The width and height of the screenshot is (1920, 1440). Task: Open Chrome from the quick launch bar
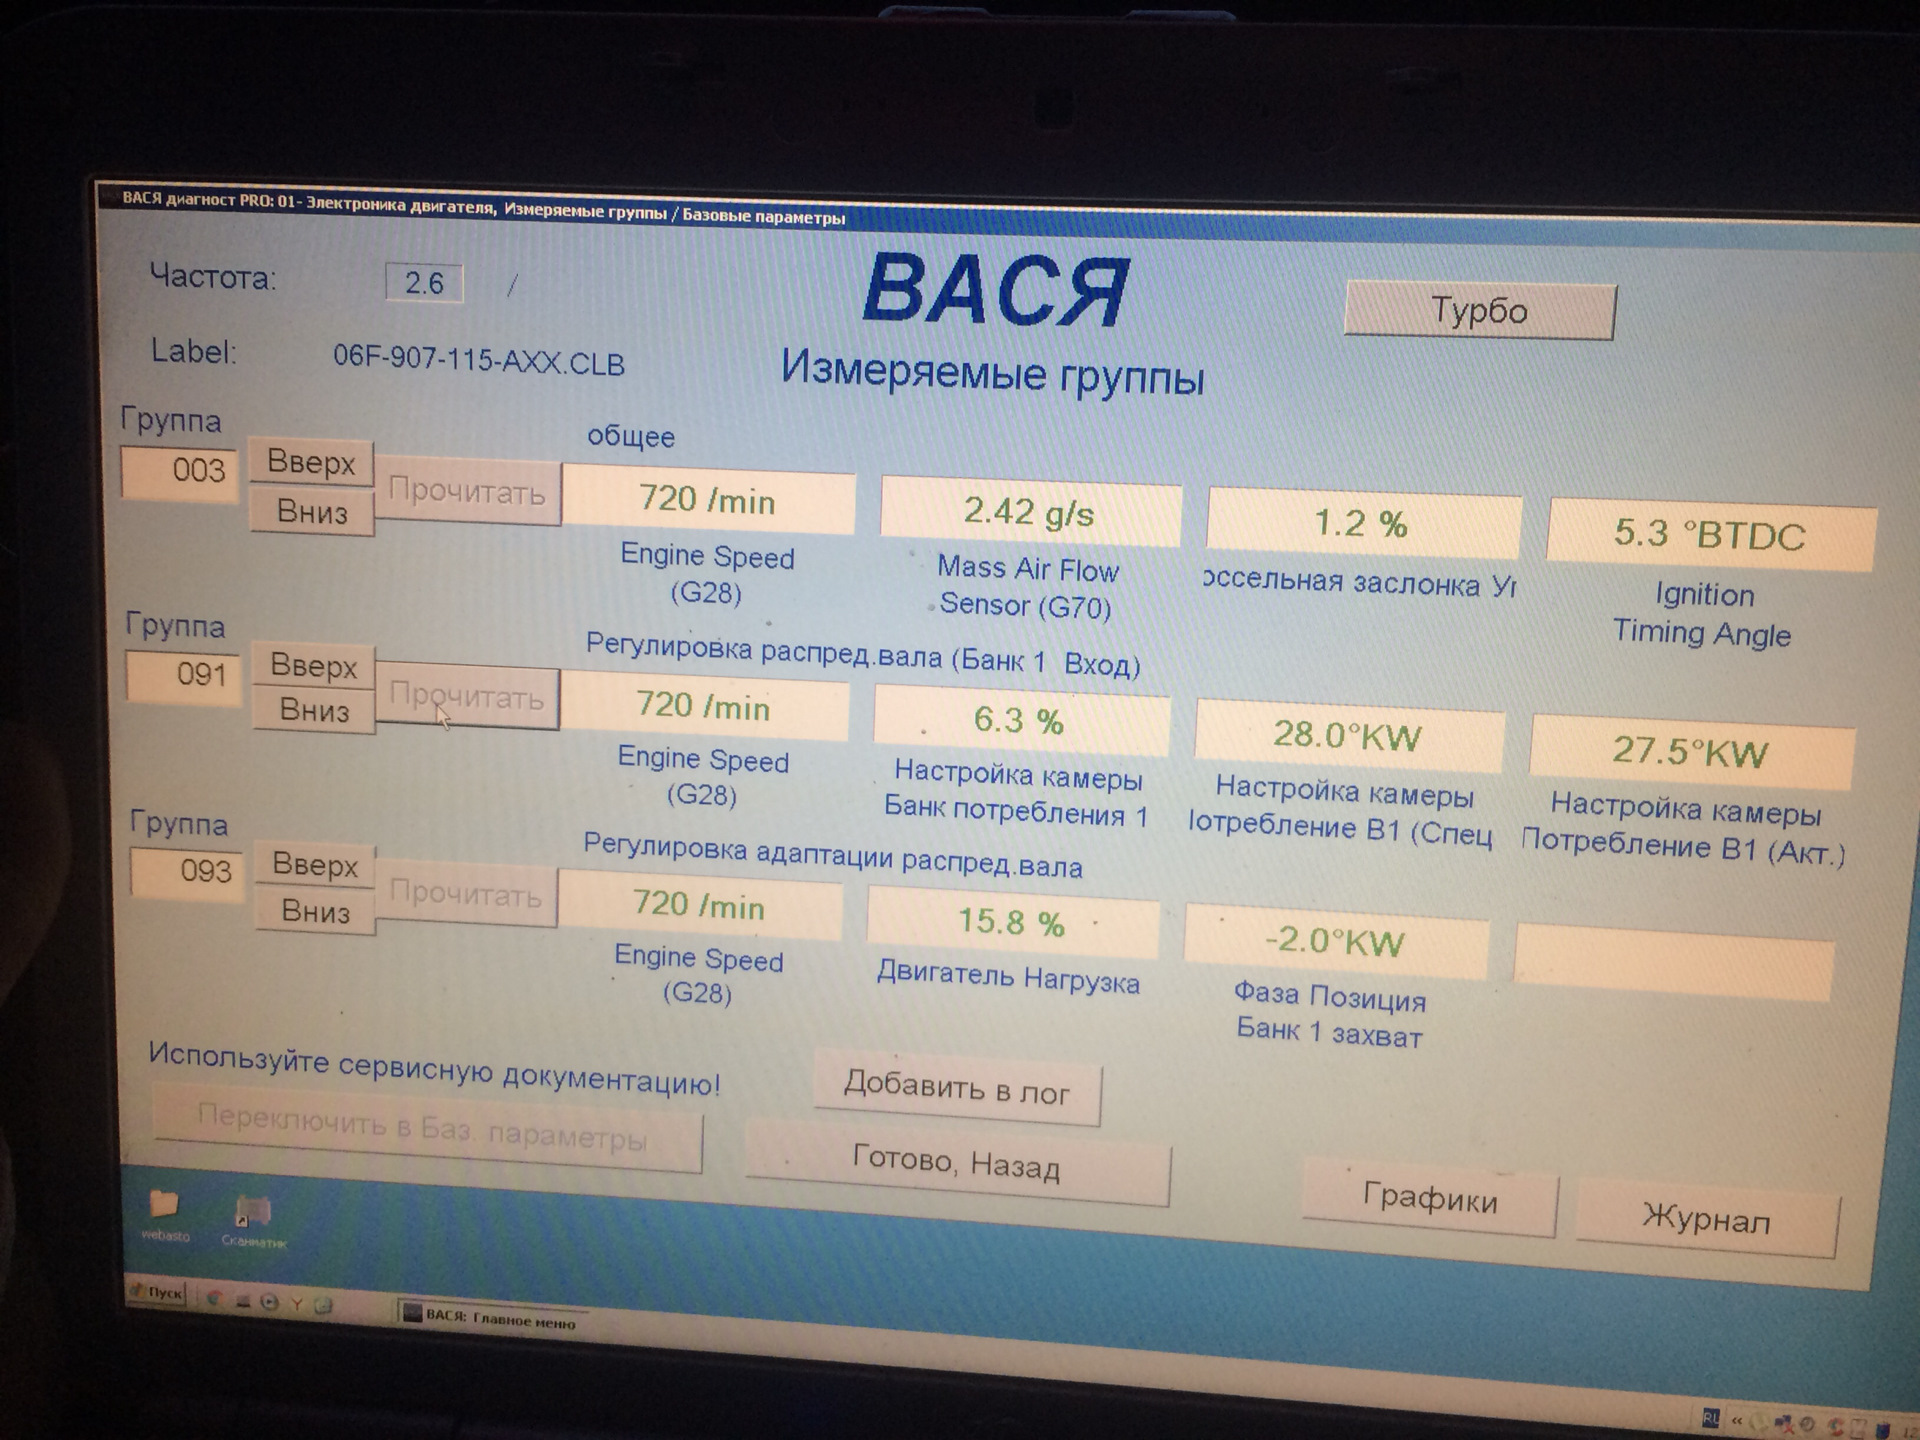click(x=215, y=1298)
